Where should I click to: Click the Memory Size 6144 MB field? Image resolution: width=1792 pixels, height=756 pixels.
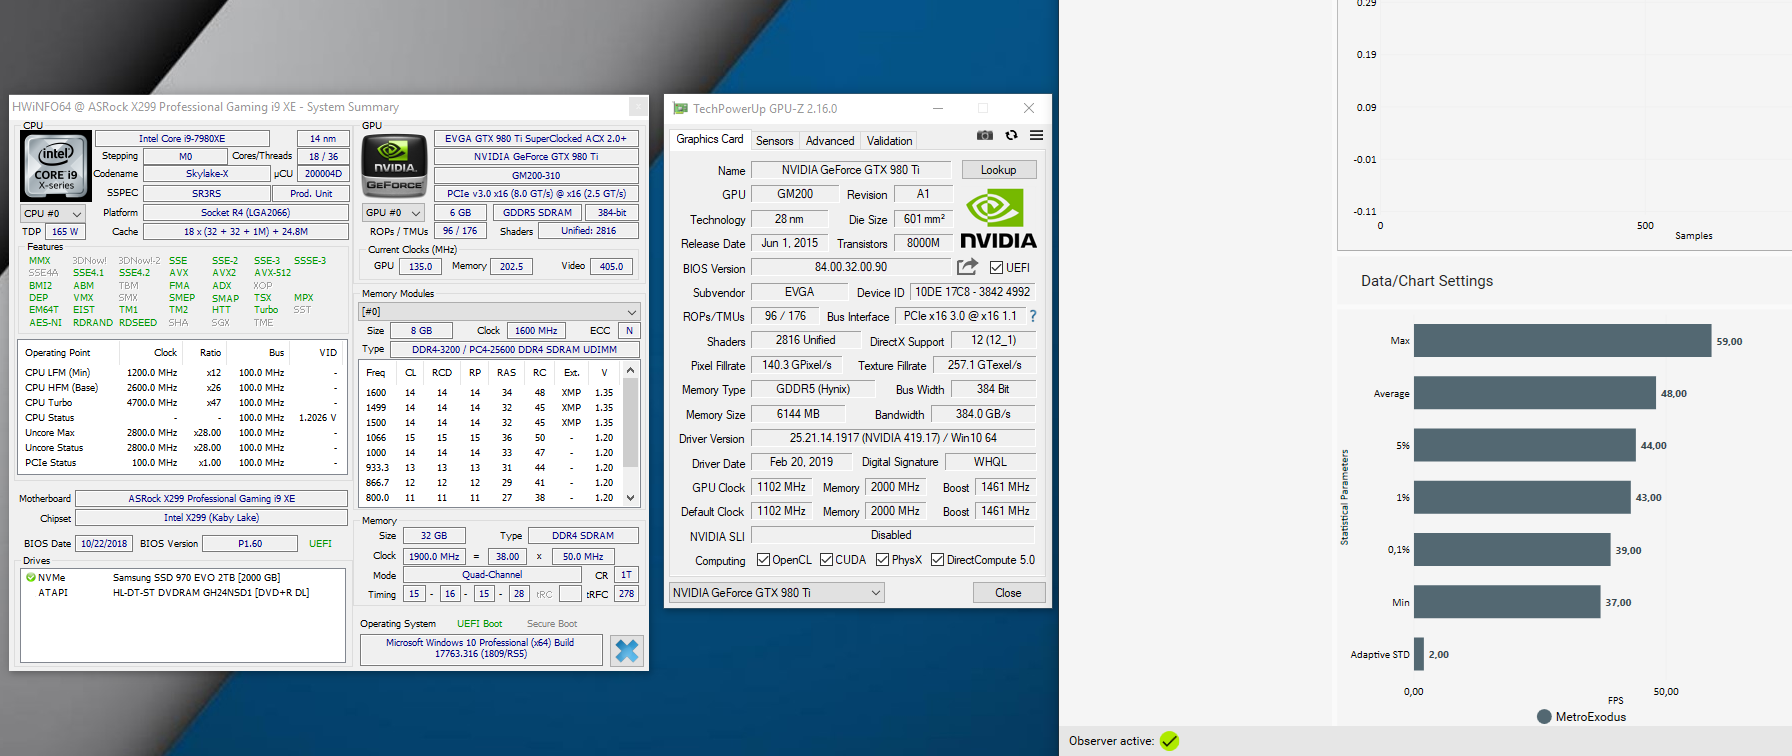798,414
